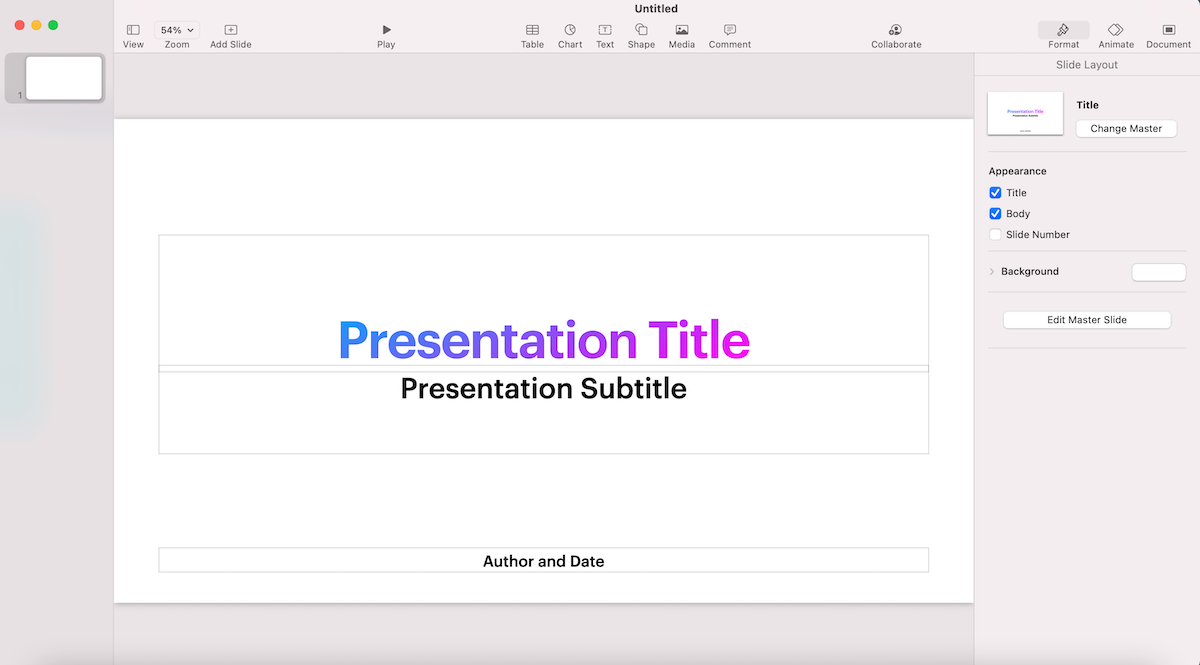1200x665 pixels.
Task: Enable the Slide Number checkbox
Action: (995, 235)
